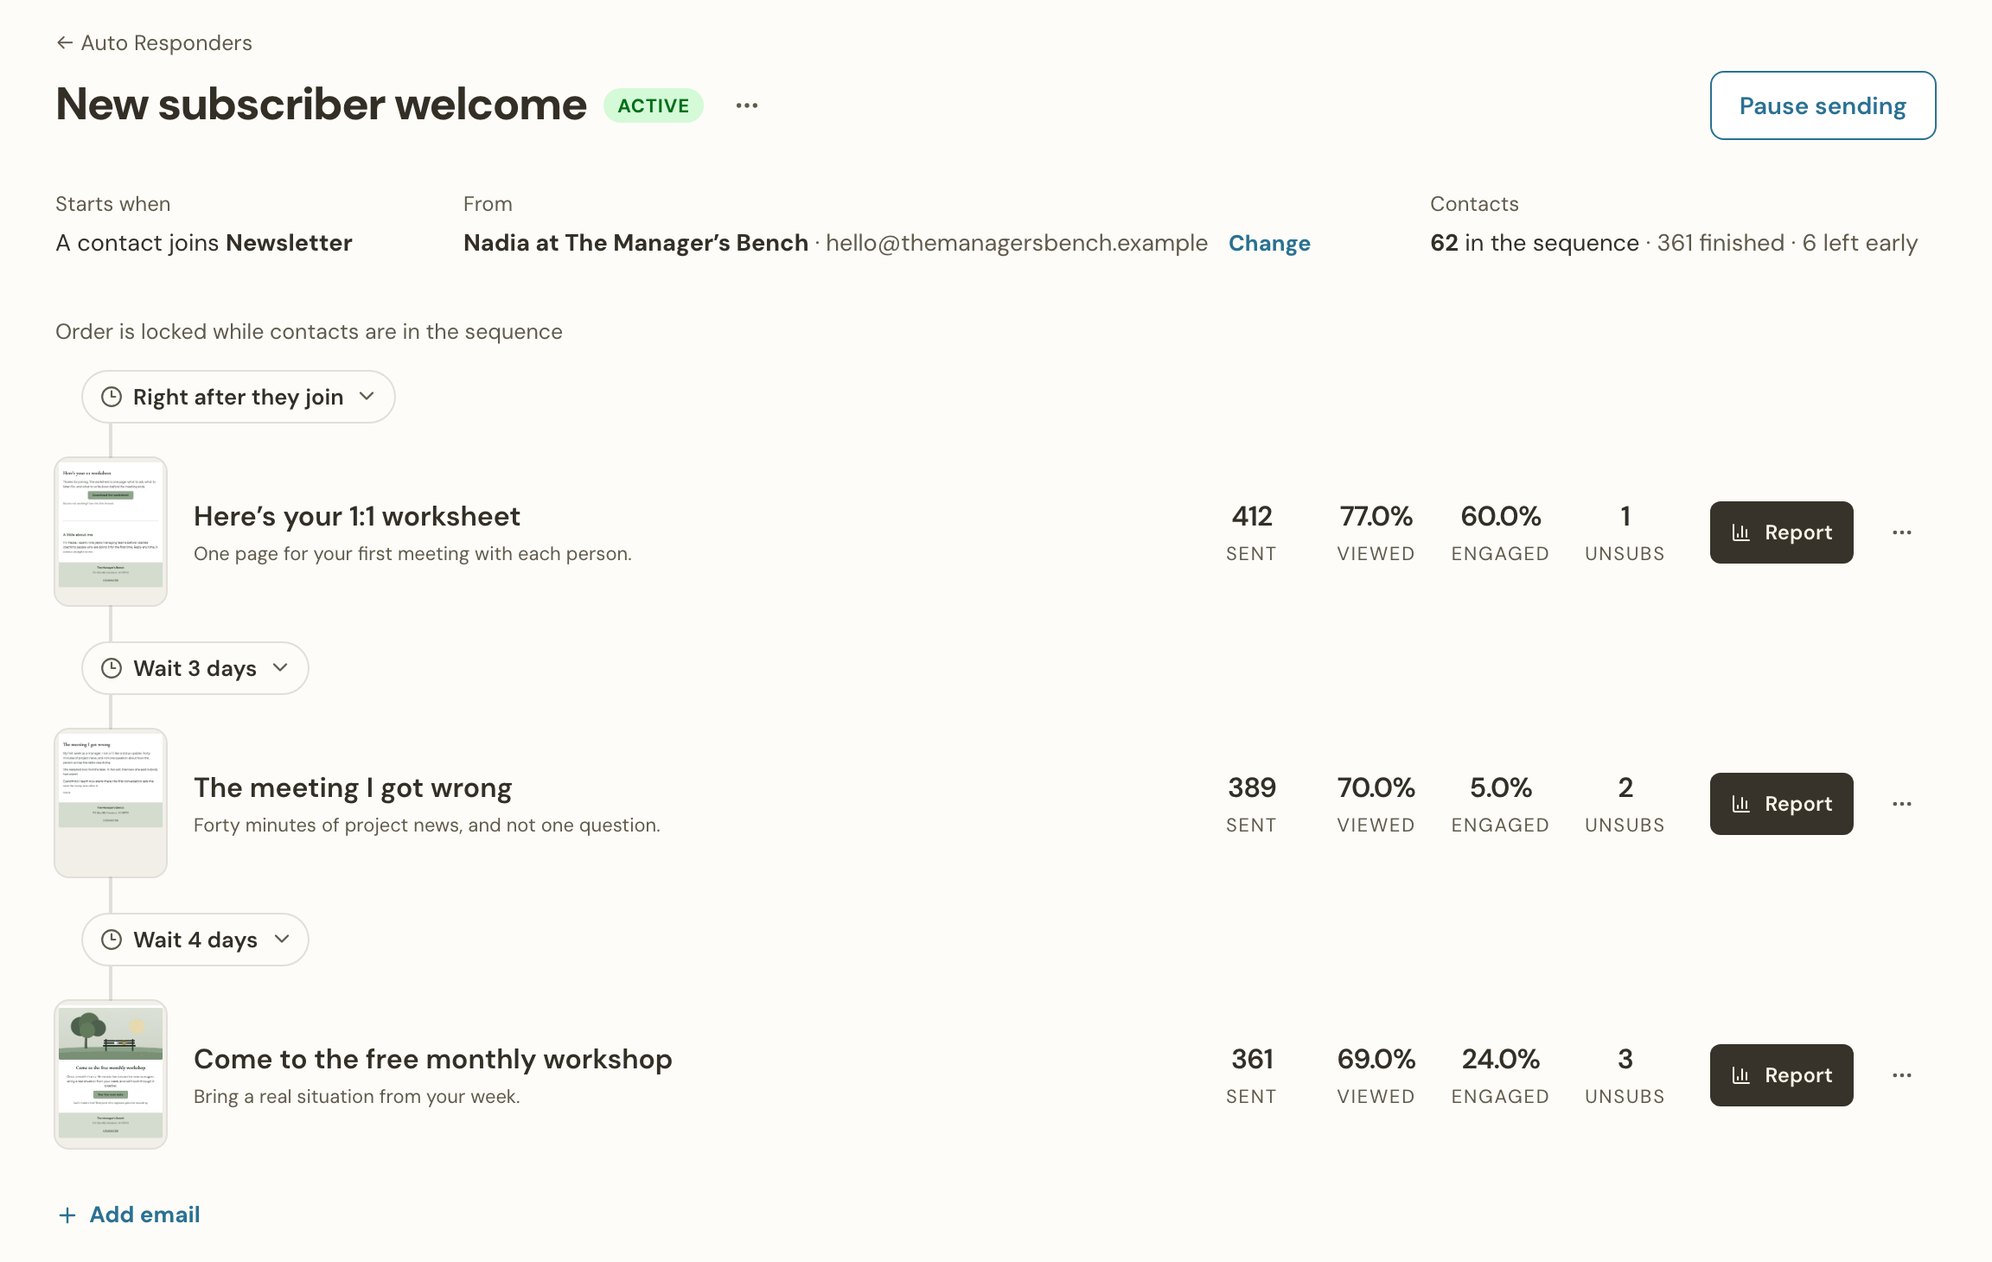This screenshot has width=1992, height=1262.
Task: Click the 24.0% engaged value
Action: tap(1500, 1059)
